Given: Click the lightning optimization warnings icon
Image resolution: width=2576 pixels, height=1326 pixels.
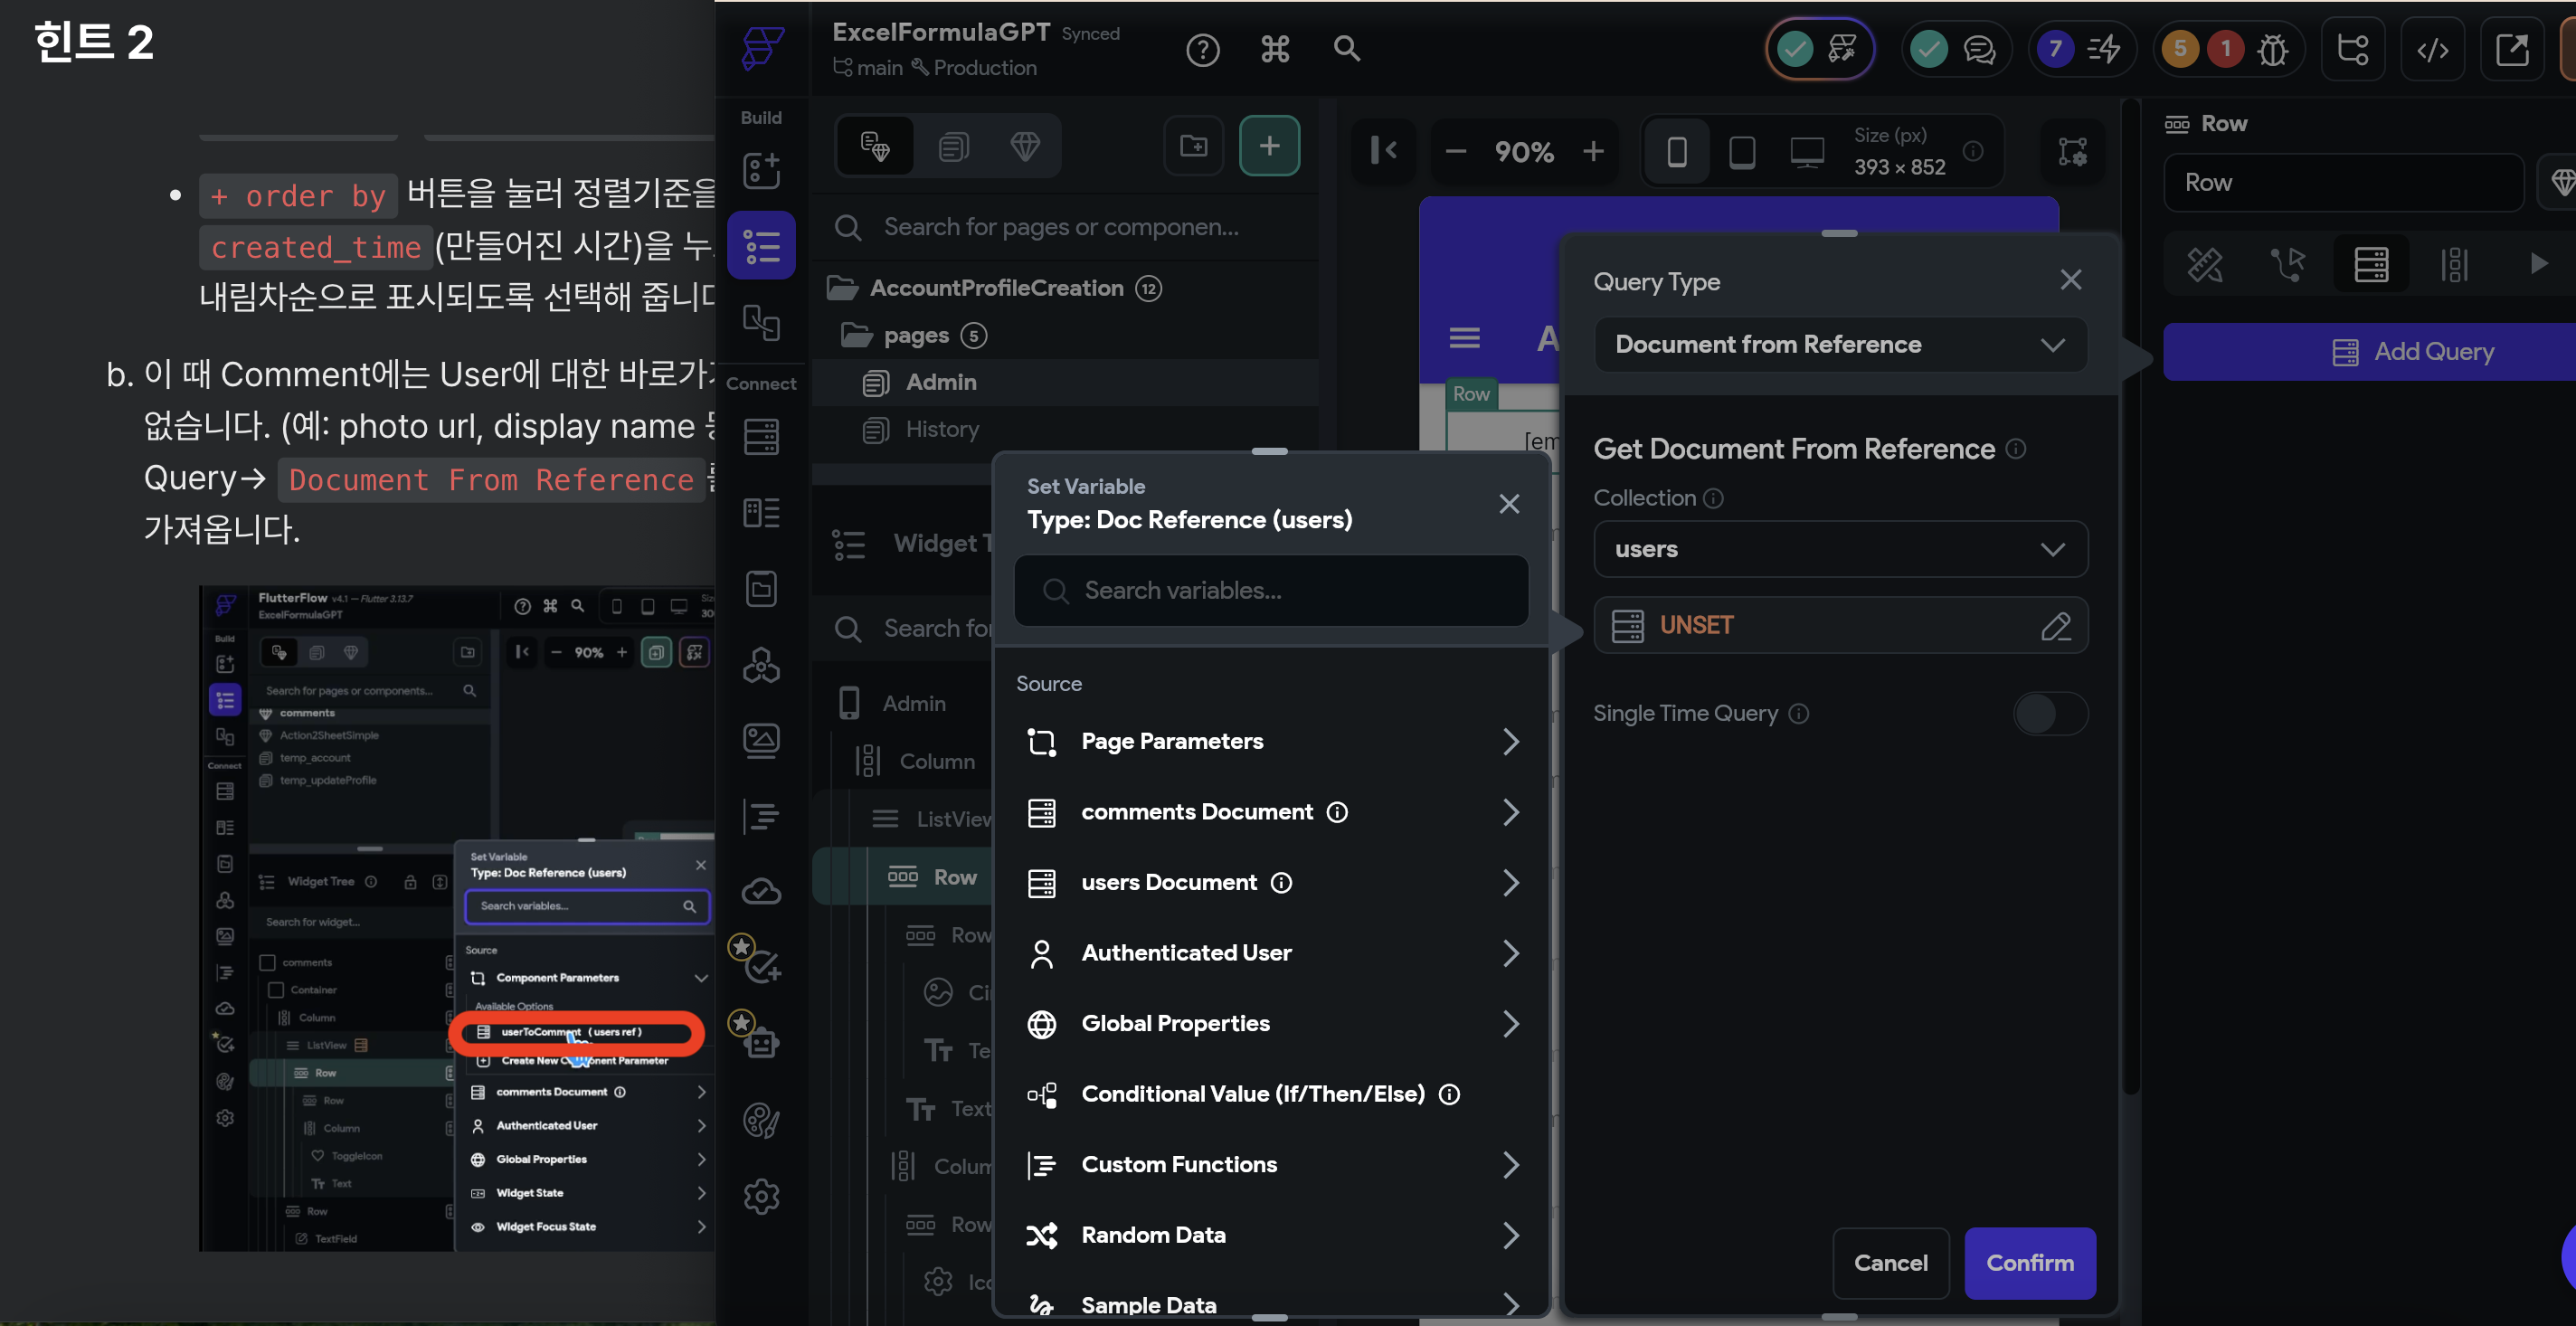Looking at the screenshot, I should pyautogui.click(x=2104, y=49).
